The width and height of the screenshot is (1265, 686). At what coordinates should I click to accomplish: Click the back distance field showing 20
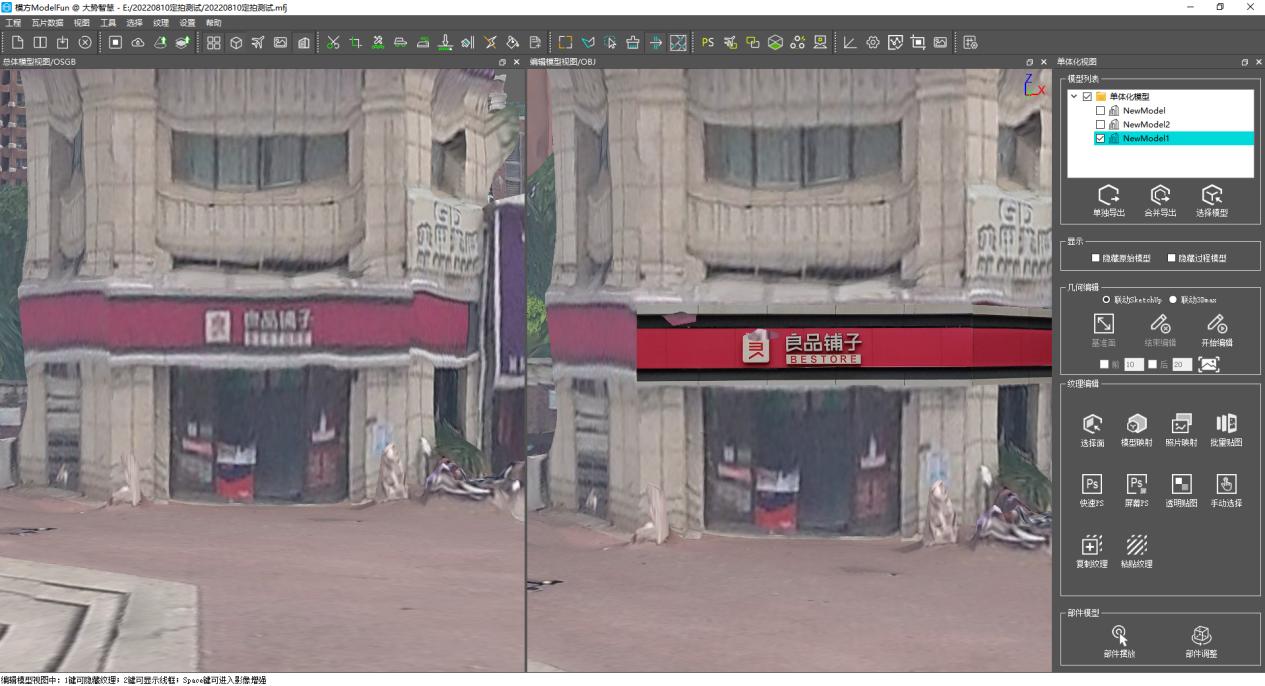point(1181,365)
